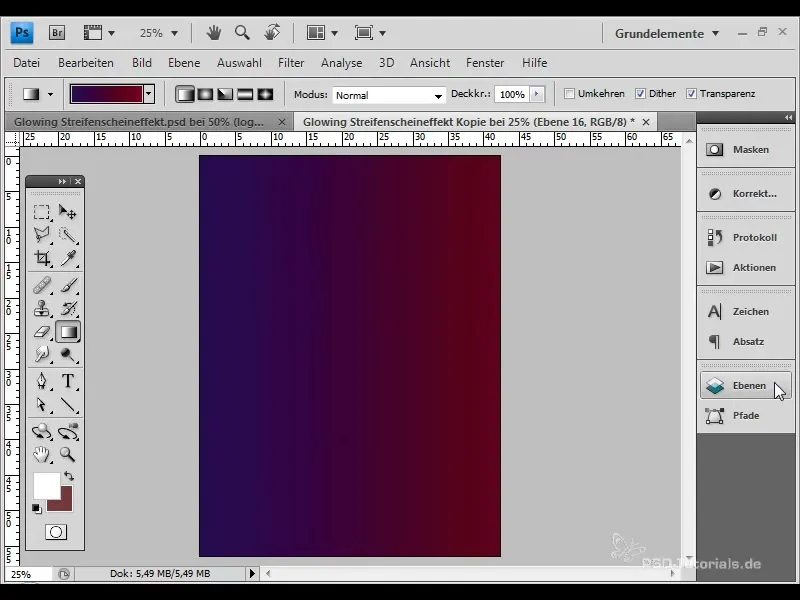Open the Protokoll panel

[745, 237]
